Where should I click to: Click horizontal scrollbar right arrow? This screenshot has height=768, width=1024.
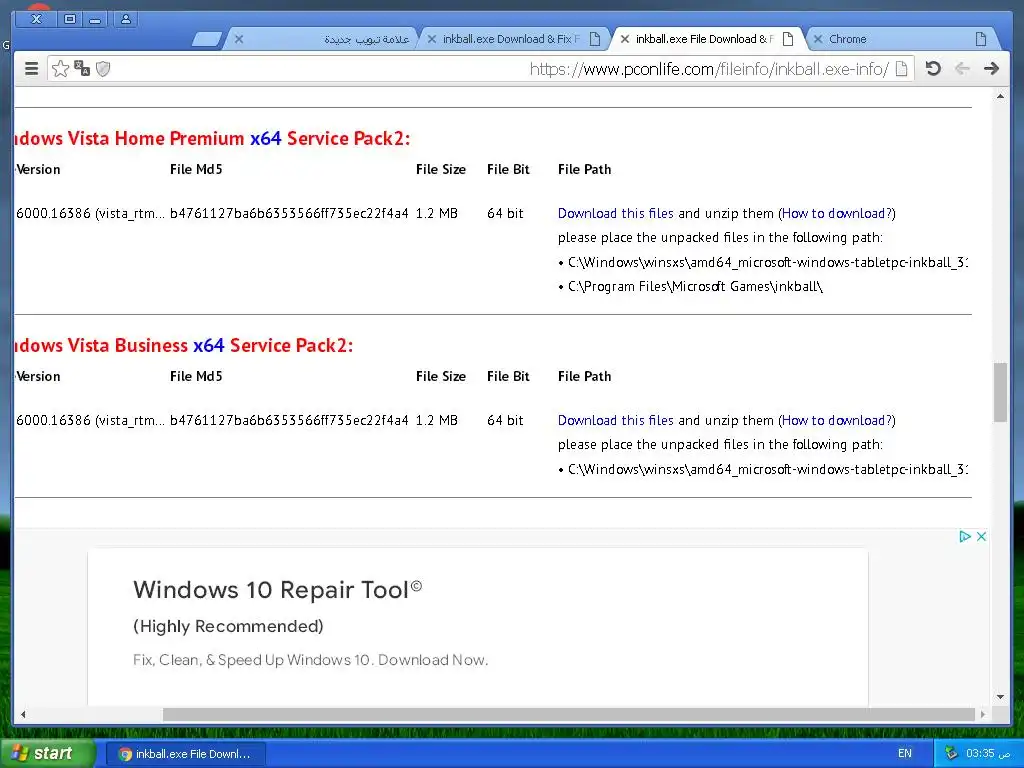983,714
